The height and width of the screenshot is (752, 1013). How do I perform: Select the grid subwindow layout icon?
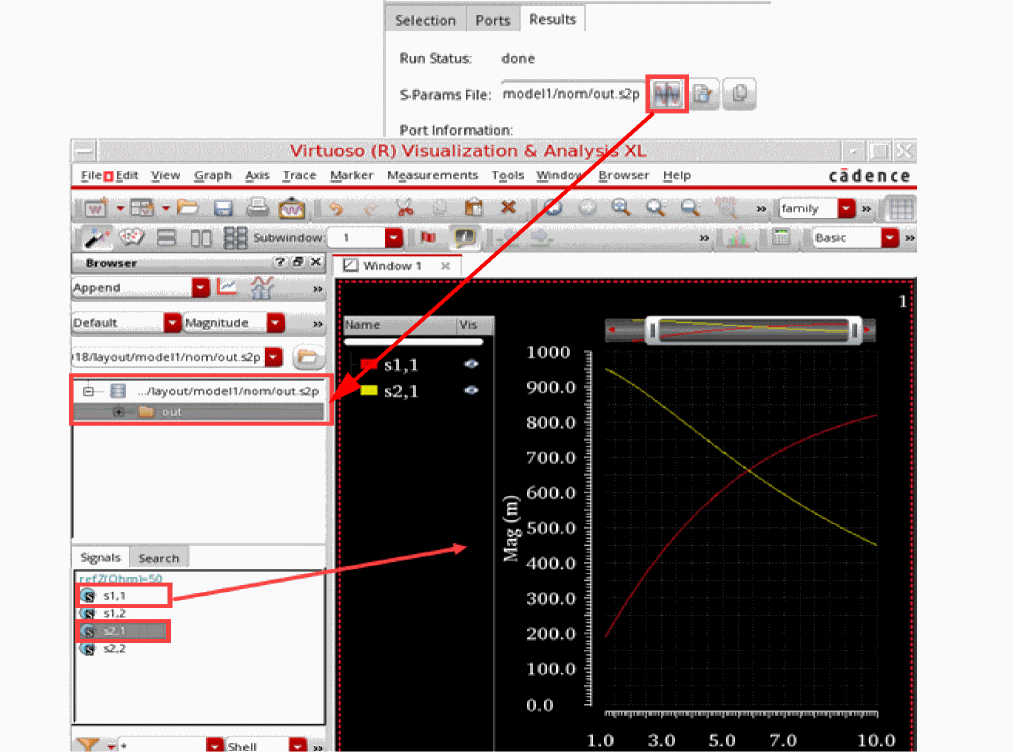point(235,238)
